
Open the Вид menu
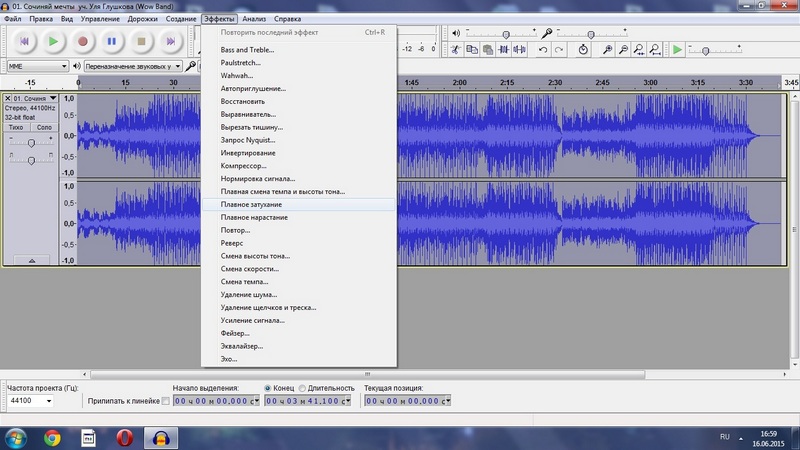pyautogui.click(x=67, y=19)
